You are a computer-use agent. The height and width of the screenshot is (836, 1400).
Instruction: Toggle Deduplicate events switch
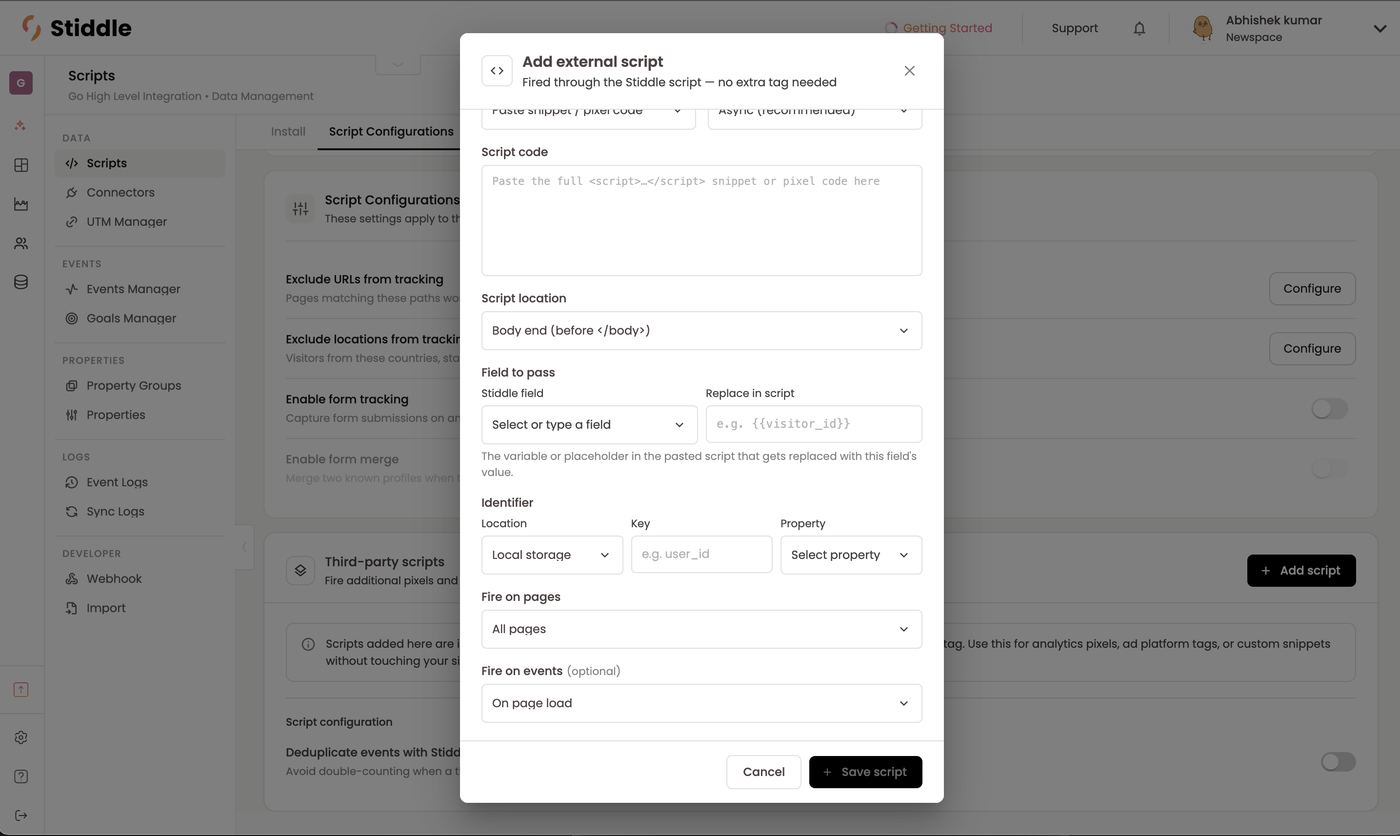pos(1338,762)
